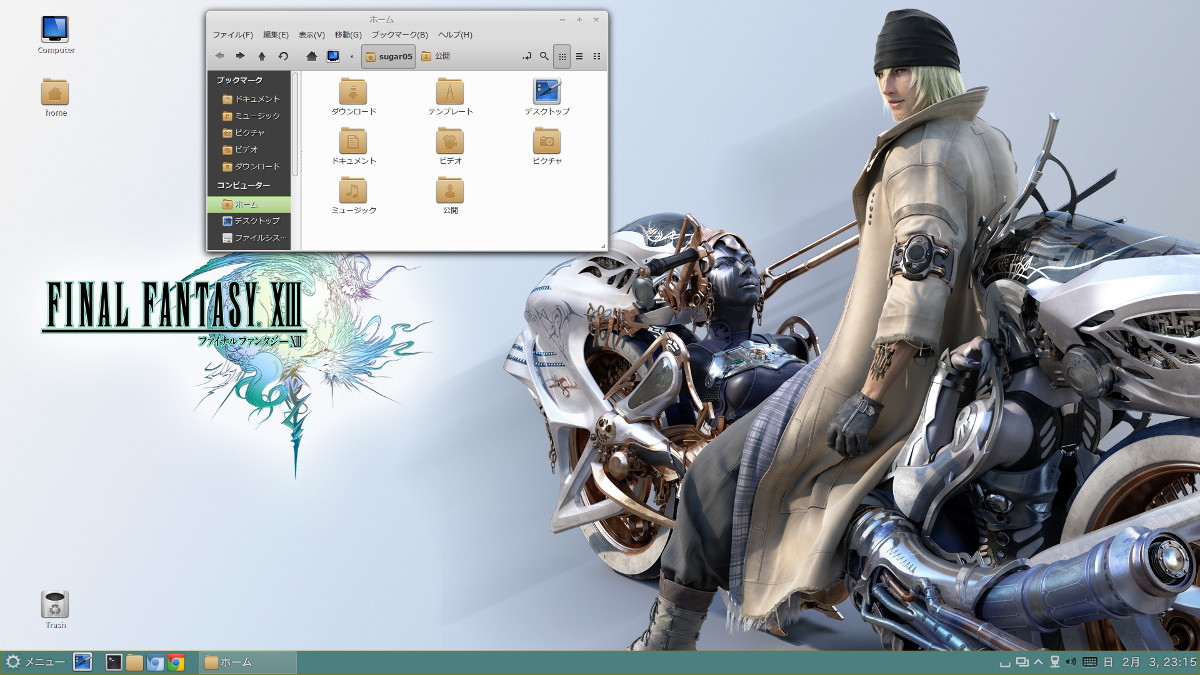Open the panel clock calendar
The width and height of the screenshot is (1200, 675).
coord(1159,662)
